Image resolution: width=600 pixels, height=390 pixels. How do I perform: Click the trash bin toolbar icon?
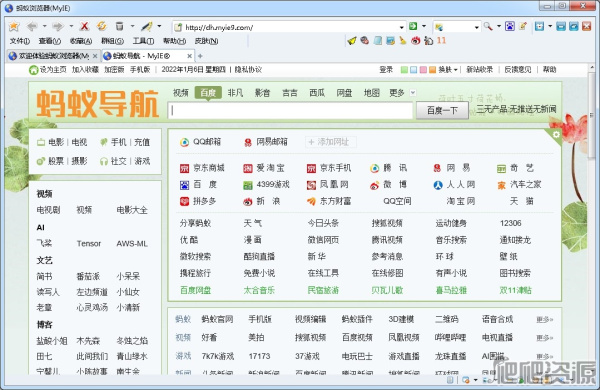tap(119, 26)
